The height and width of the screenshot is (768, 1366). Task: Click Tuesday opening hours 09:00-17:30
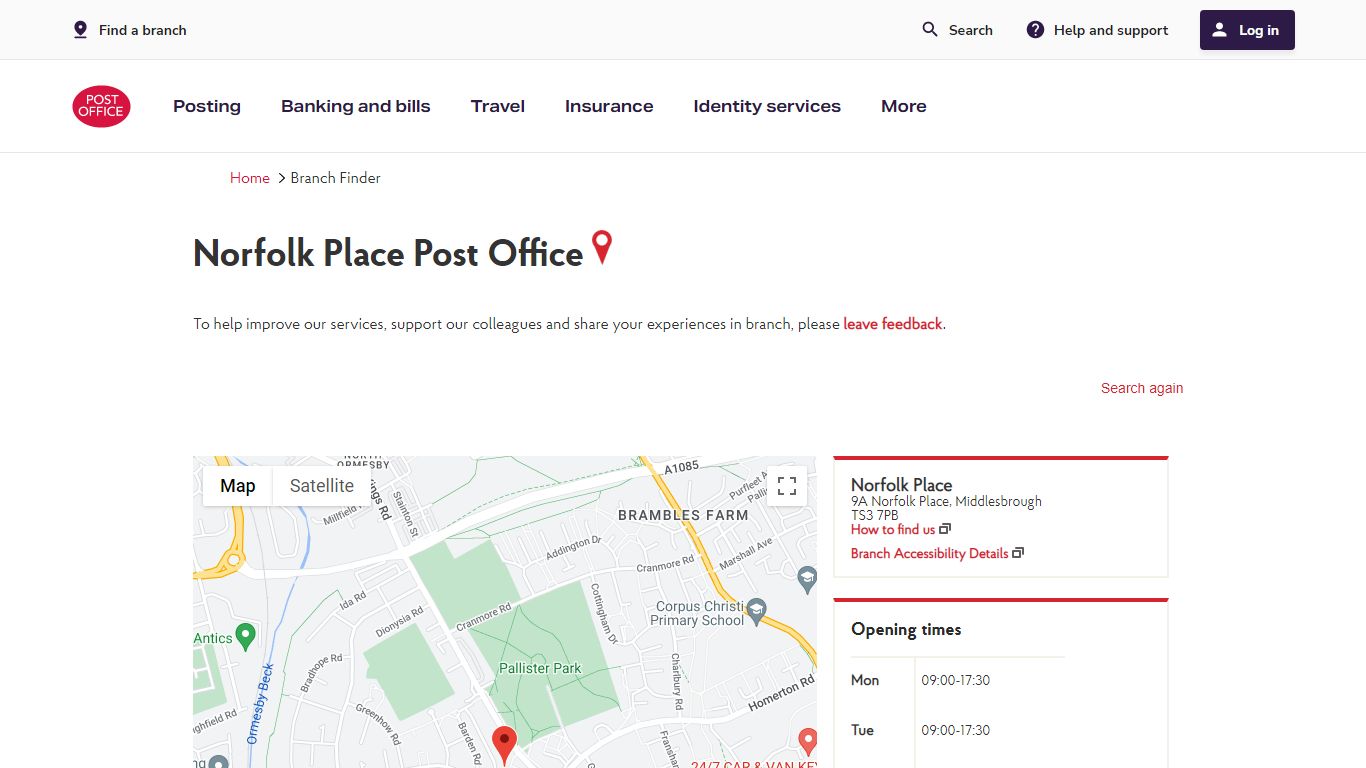[x=956, y=730]
